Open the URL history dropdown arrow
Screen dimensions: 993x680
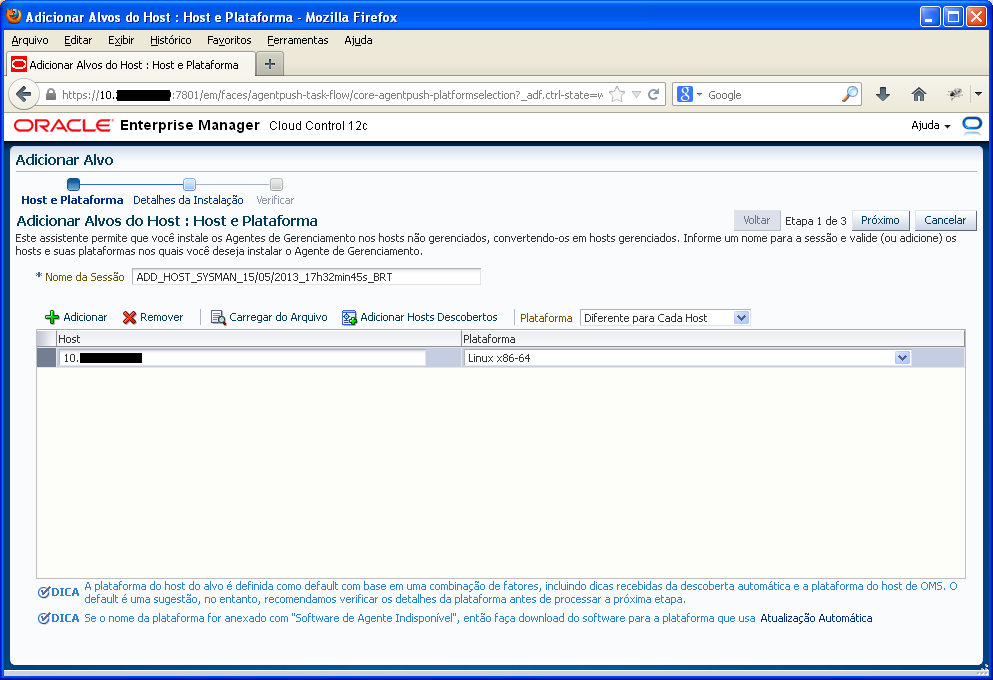pyautogui.click(x=636, y=95)
